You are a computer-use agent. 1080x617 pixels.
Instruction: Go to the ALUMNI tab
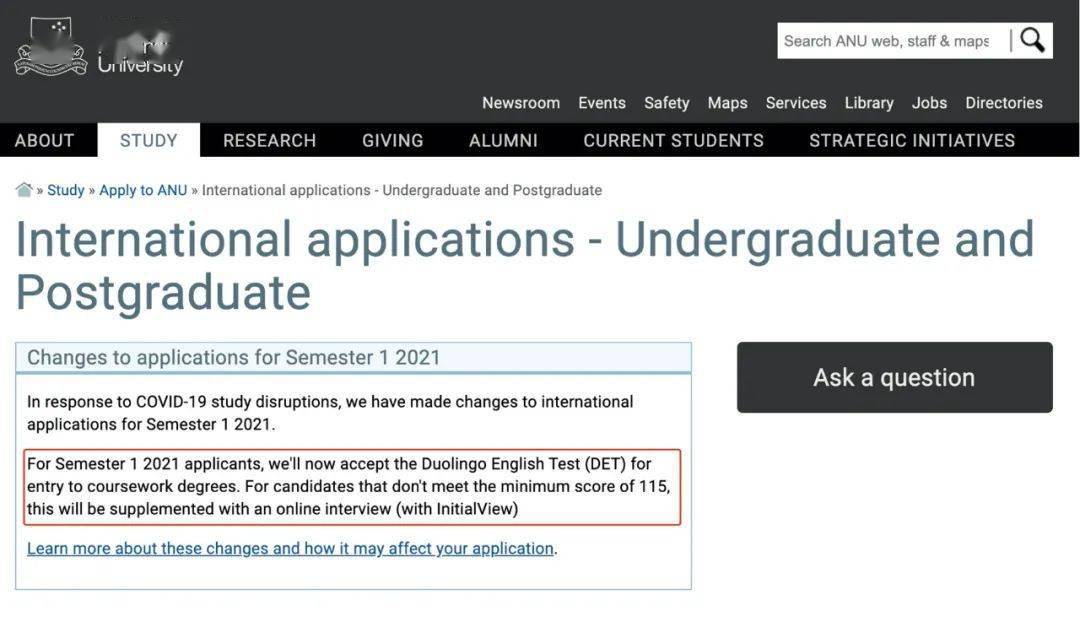pyautogui.click(x=503, y=140)
